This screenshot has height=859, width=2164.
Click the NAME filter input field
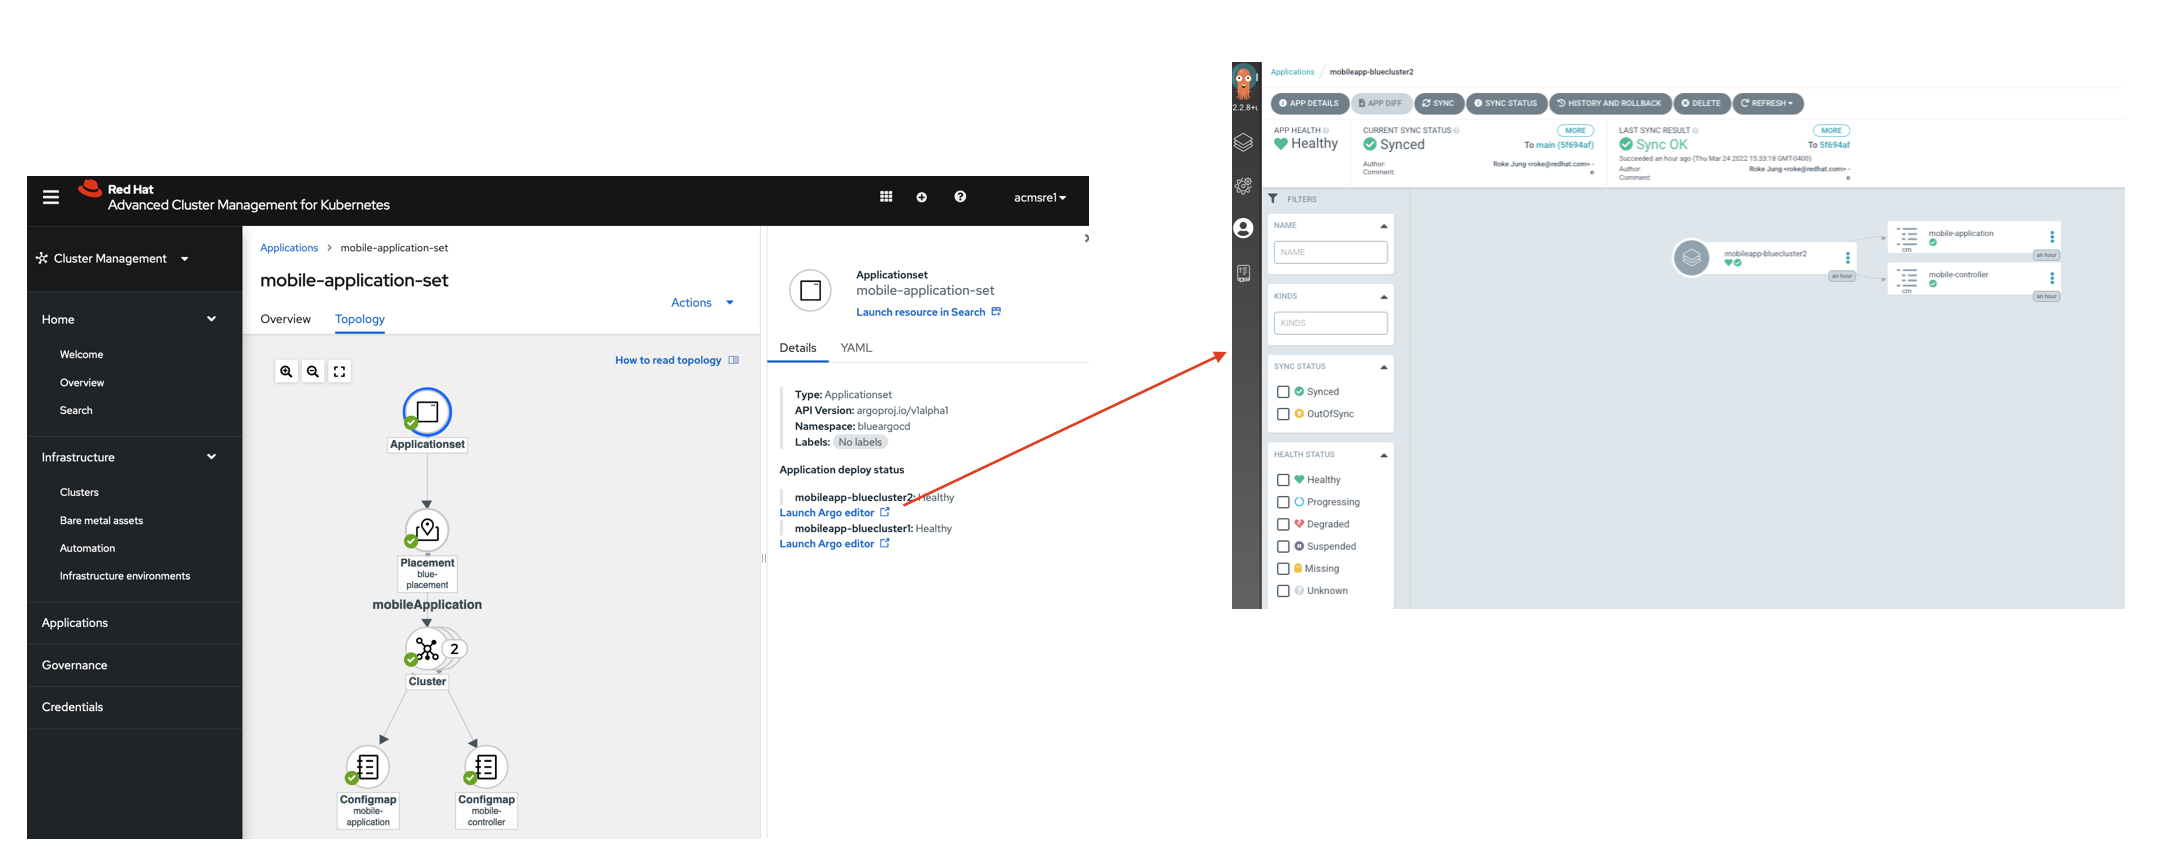click(x=1330, y=252)
